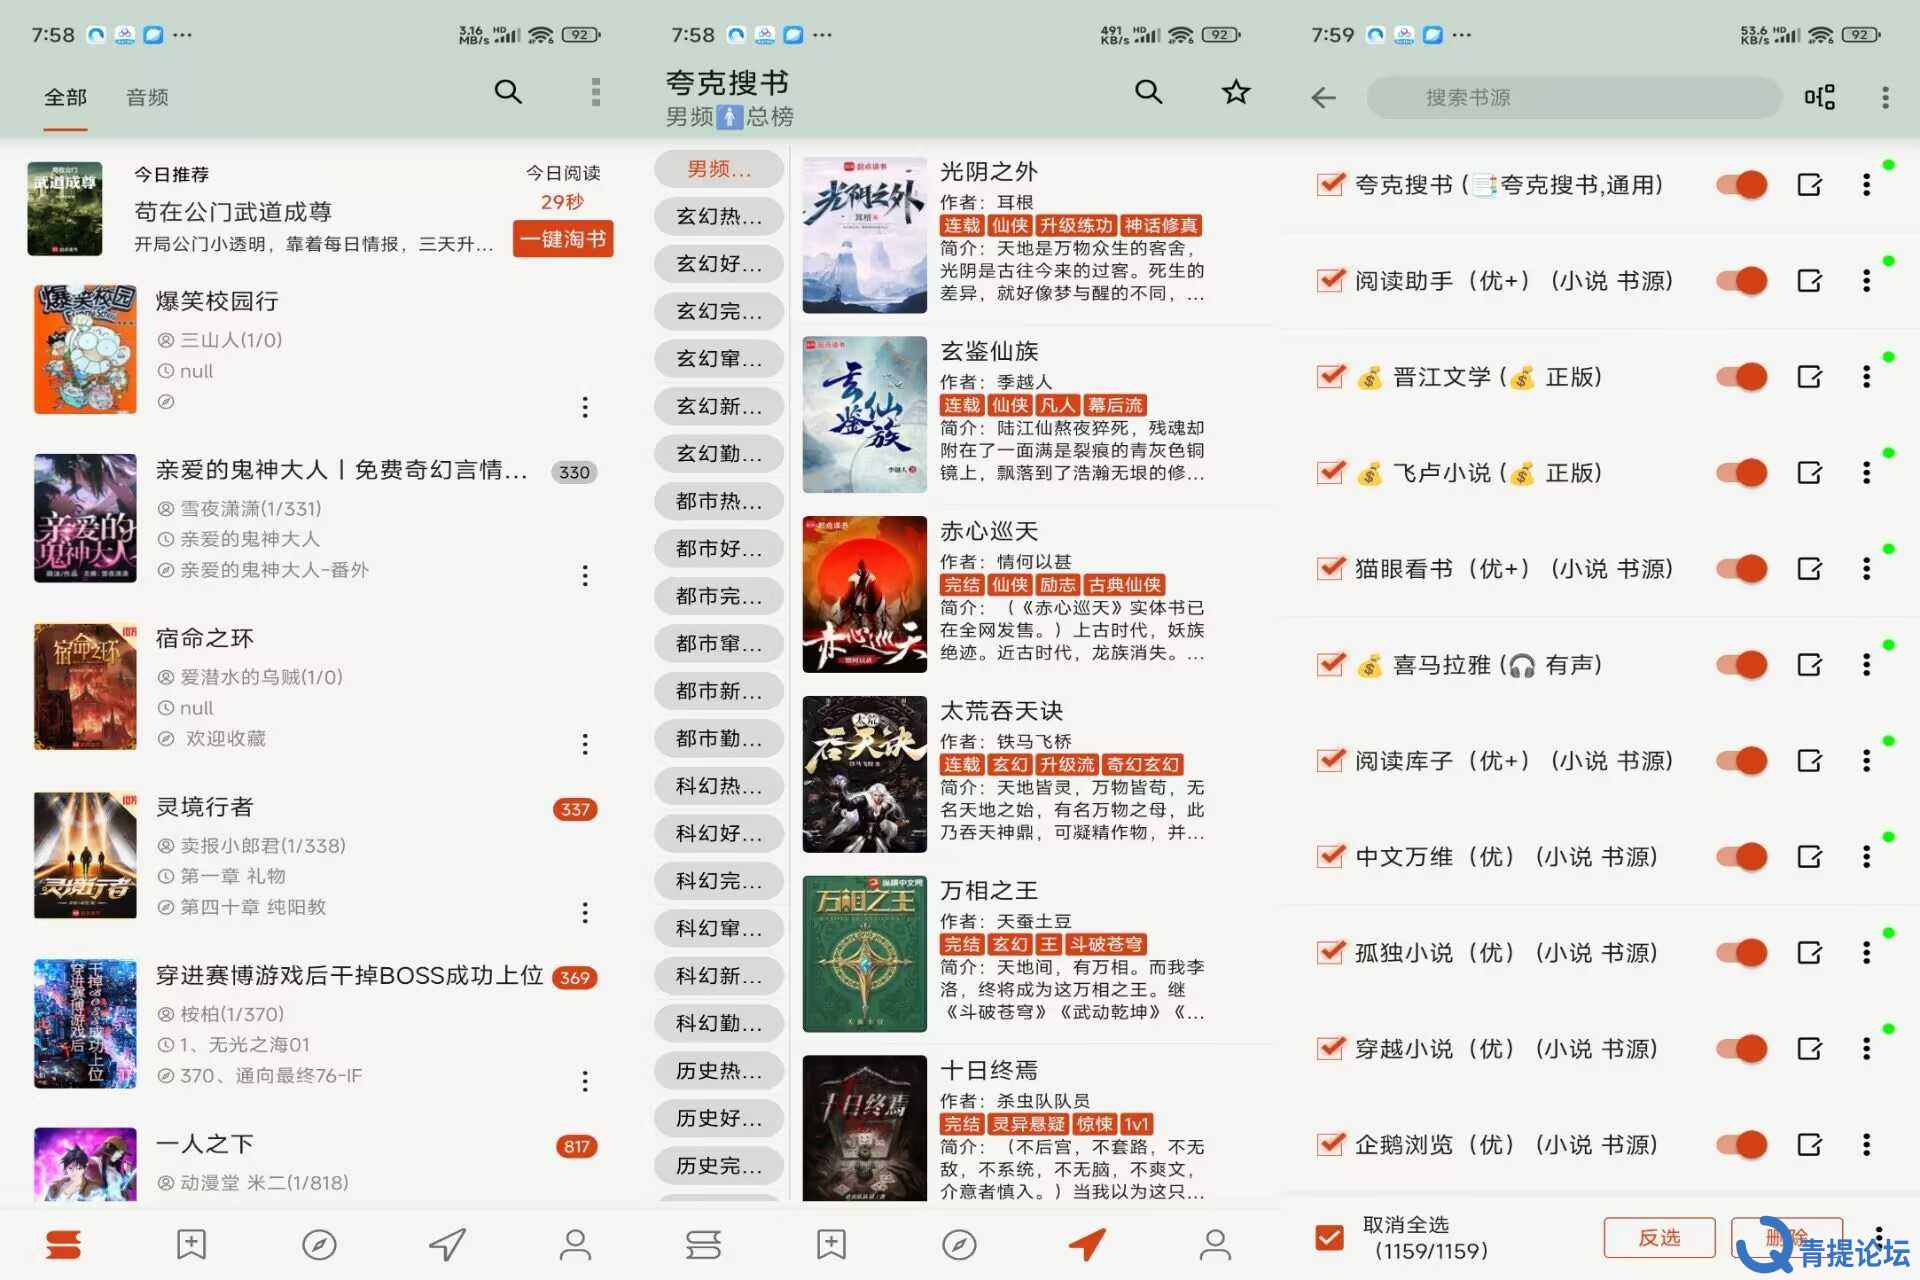
Task: Select the 科幻勤 category chip
Action: point(718,1023)
